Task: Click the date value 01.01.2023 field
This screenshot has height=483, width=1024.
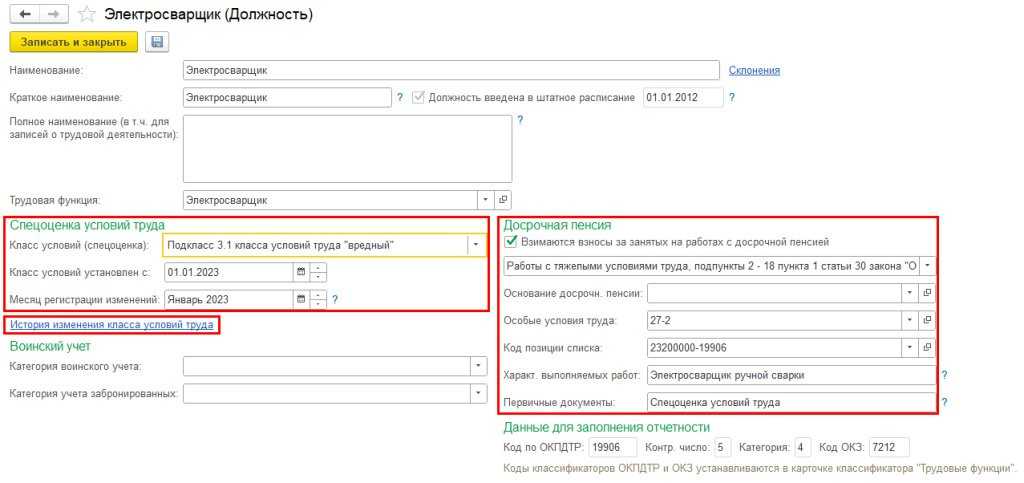Action: coord(229,272)
